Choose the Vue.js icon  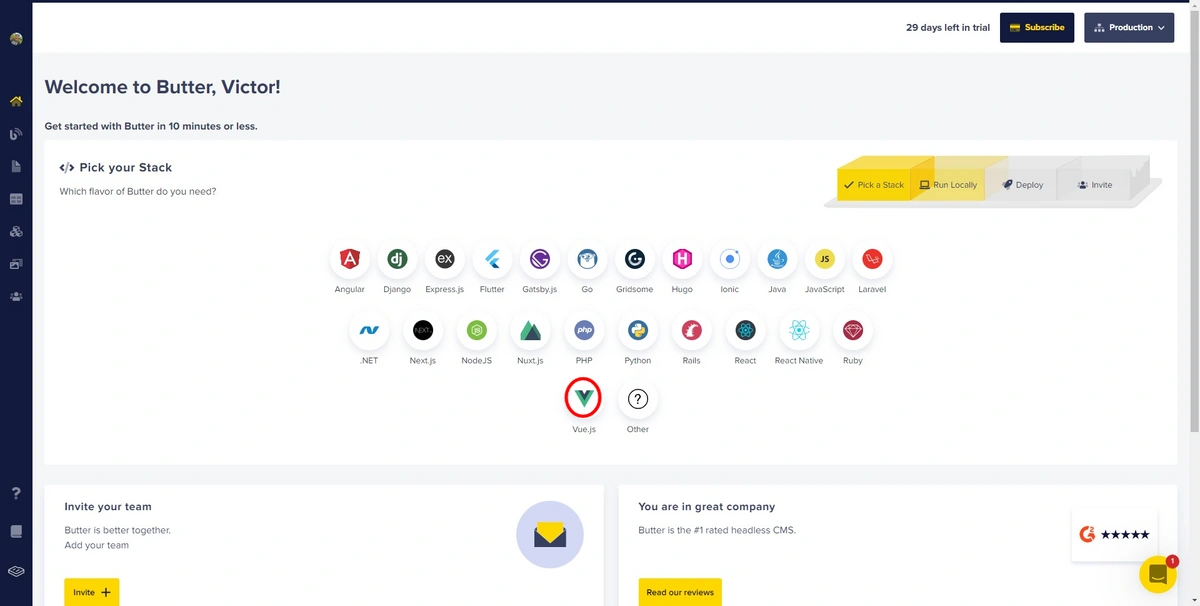point(584,399)
